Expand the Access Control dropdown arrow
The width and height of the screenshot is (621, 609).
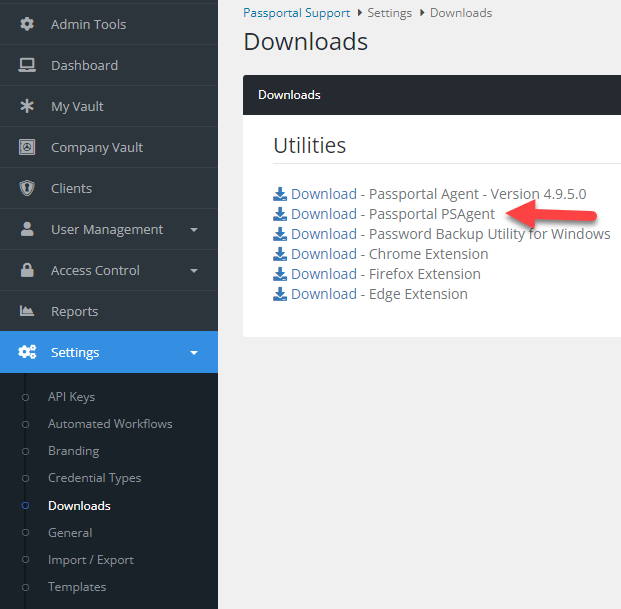point(194,271)
